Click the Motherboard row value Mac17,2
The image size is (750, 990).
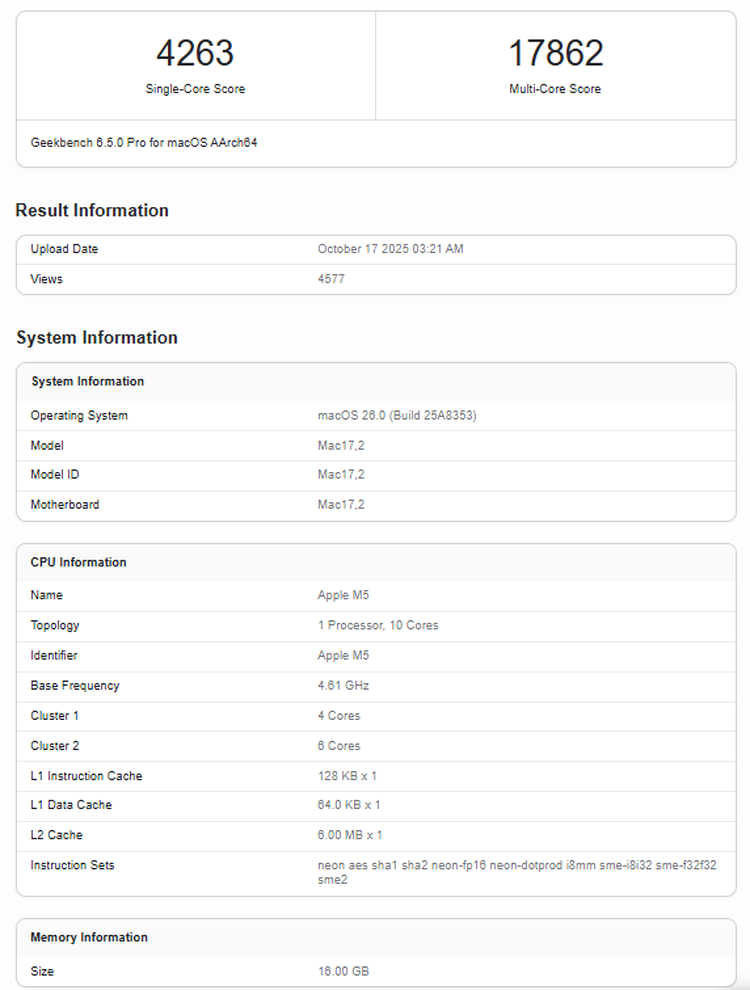click(x=341, y=505)
